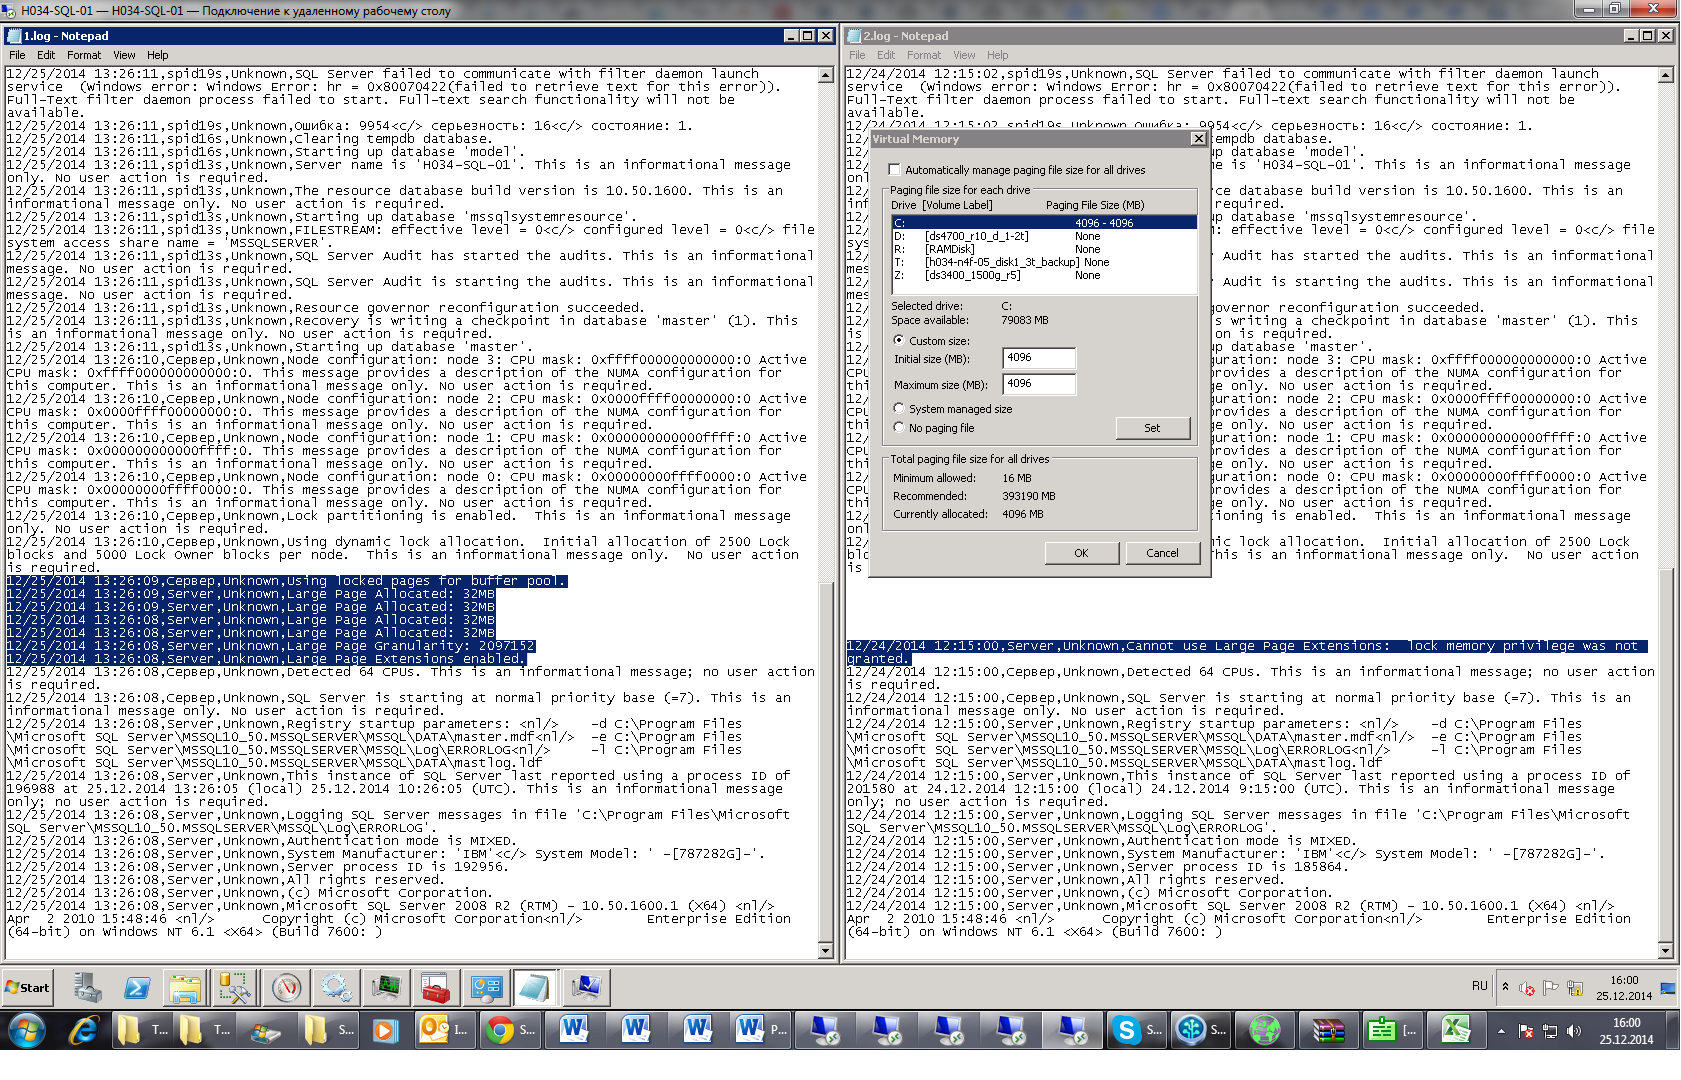Open Format menu in 2.log Notepad

924,55
